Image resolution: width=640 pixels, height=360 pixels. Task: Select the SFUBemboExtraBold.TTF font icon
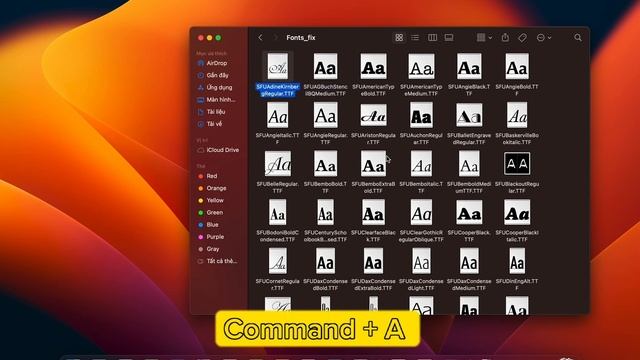pyautogui.click(x=373, y=164)
